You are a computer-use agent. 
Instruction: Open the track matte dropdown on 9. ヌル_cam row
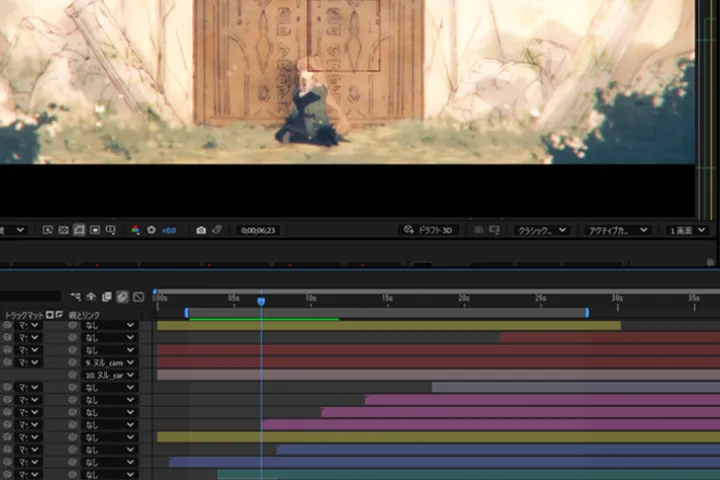(28, 363)
